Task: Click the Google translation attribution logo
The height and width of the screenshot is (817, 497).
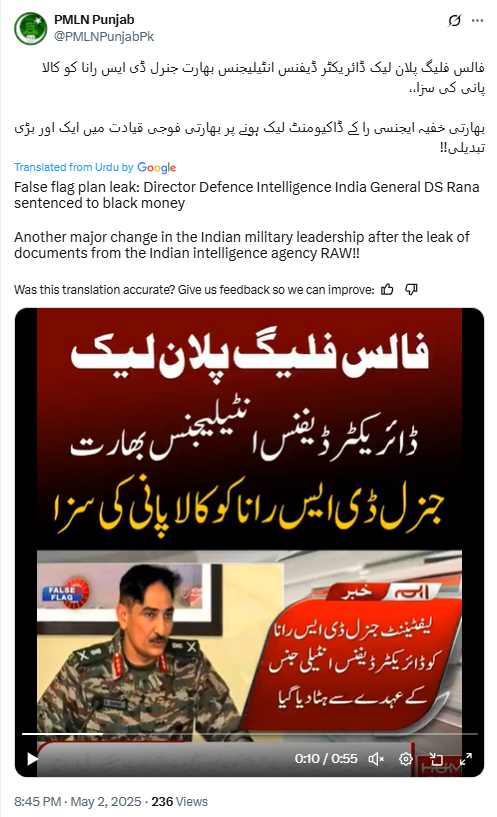Action: 157,168
